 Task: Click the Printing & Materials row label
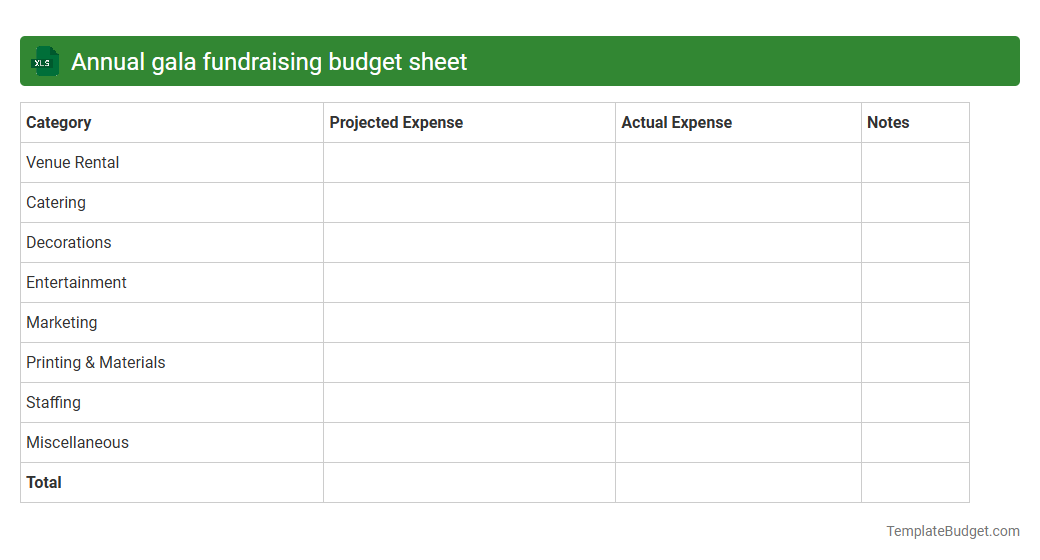(96, 362)
